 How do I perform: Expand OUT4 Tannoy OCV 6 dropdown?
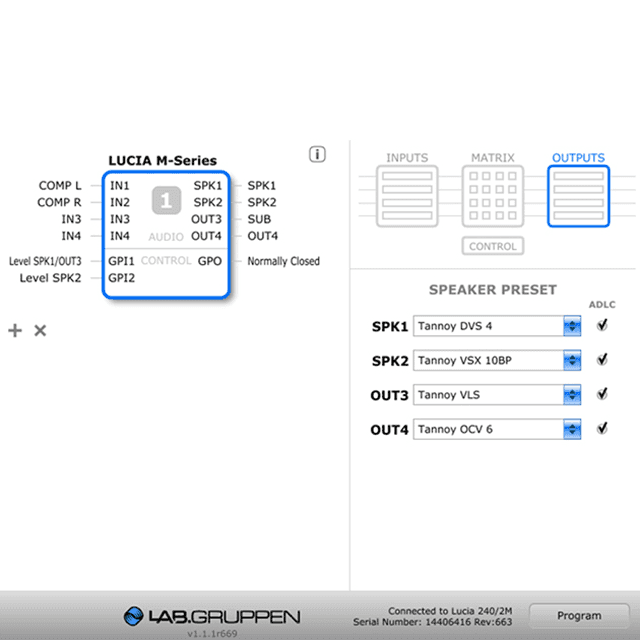pos(571,429)
